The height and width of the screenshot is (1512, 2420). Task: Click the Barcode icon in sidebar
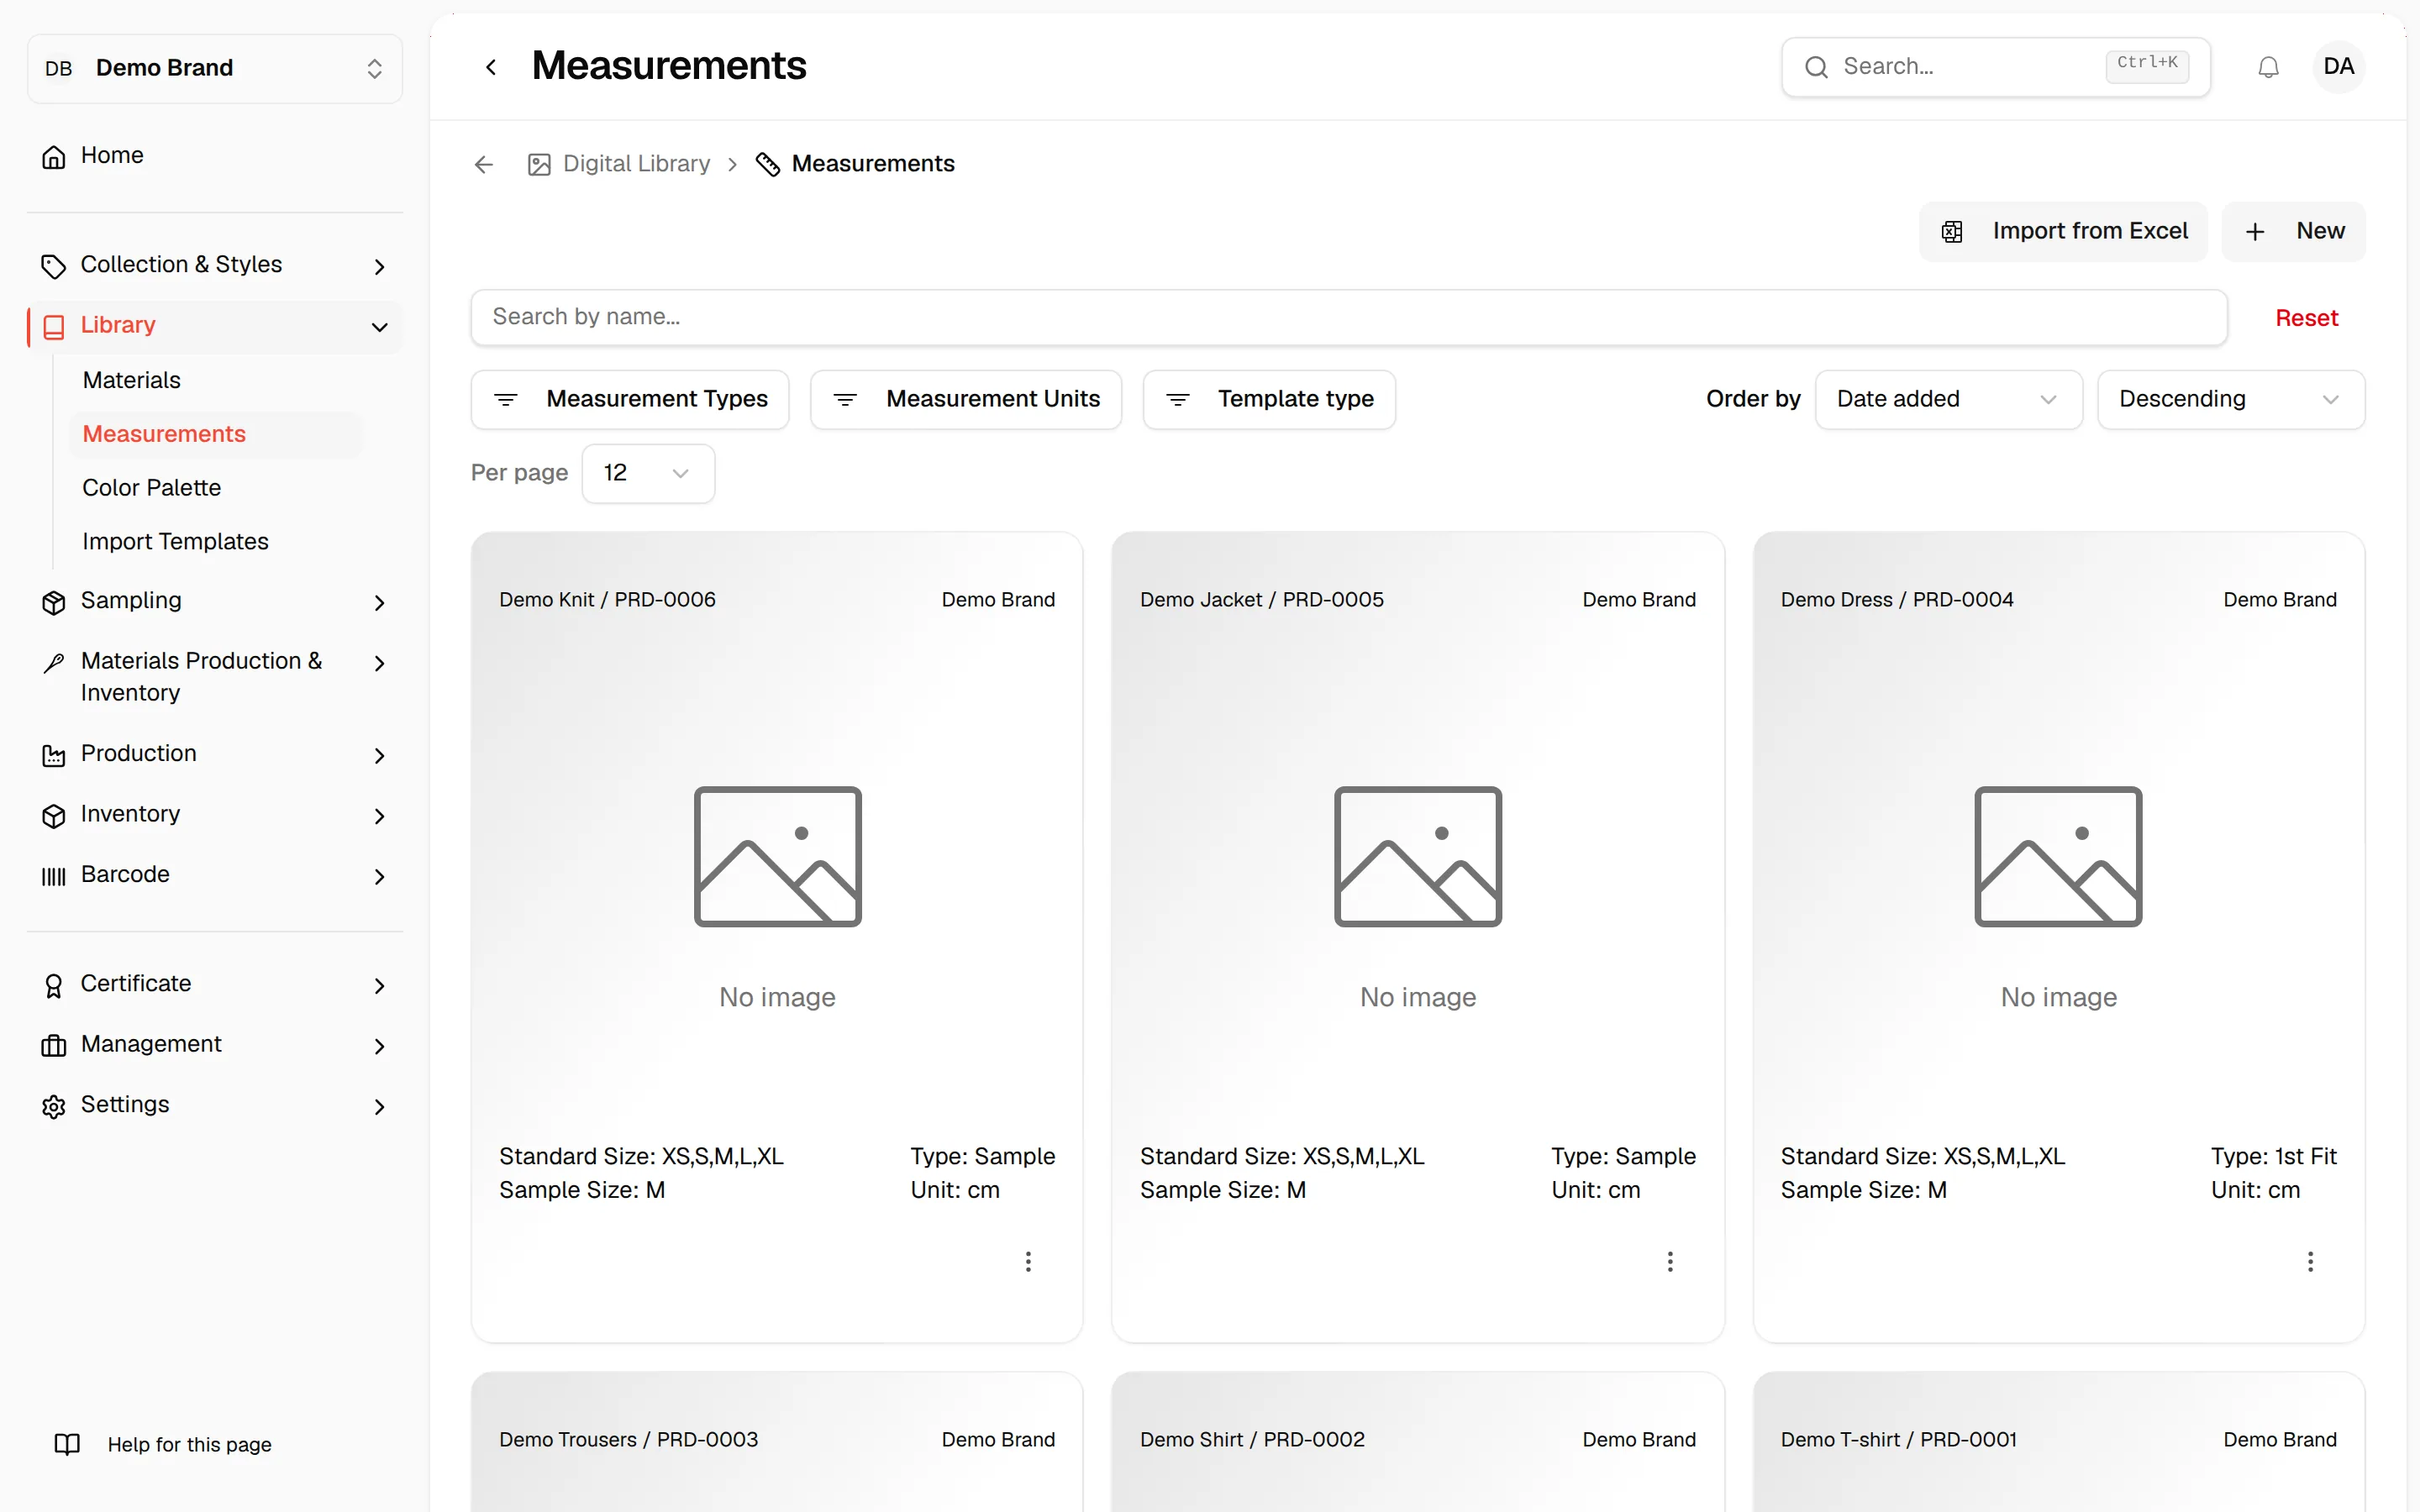coord(54,876)
